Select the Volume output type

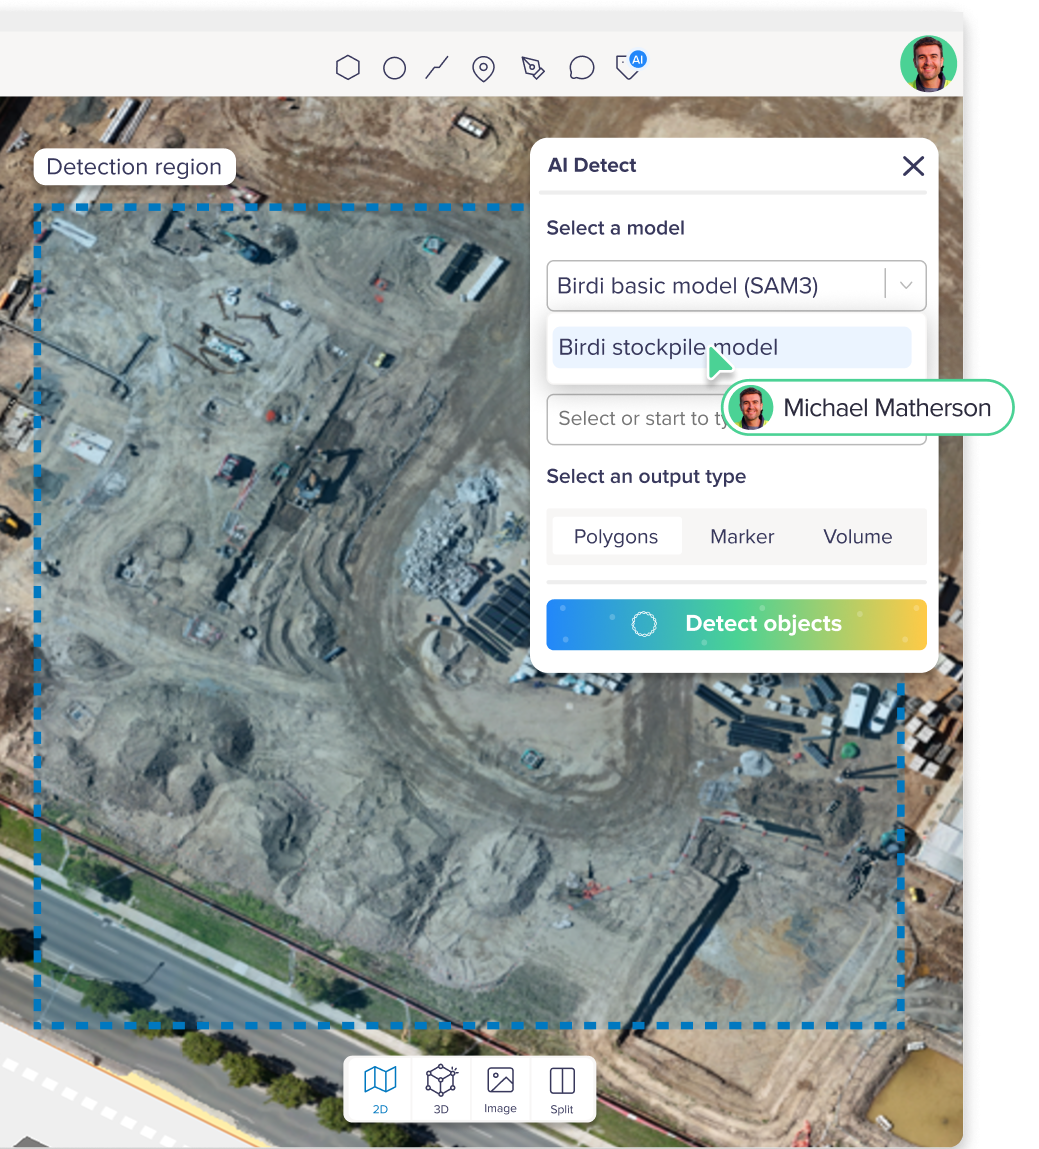(x=857, y=536)
